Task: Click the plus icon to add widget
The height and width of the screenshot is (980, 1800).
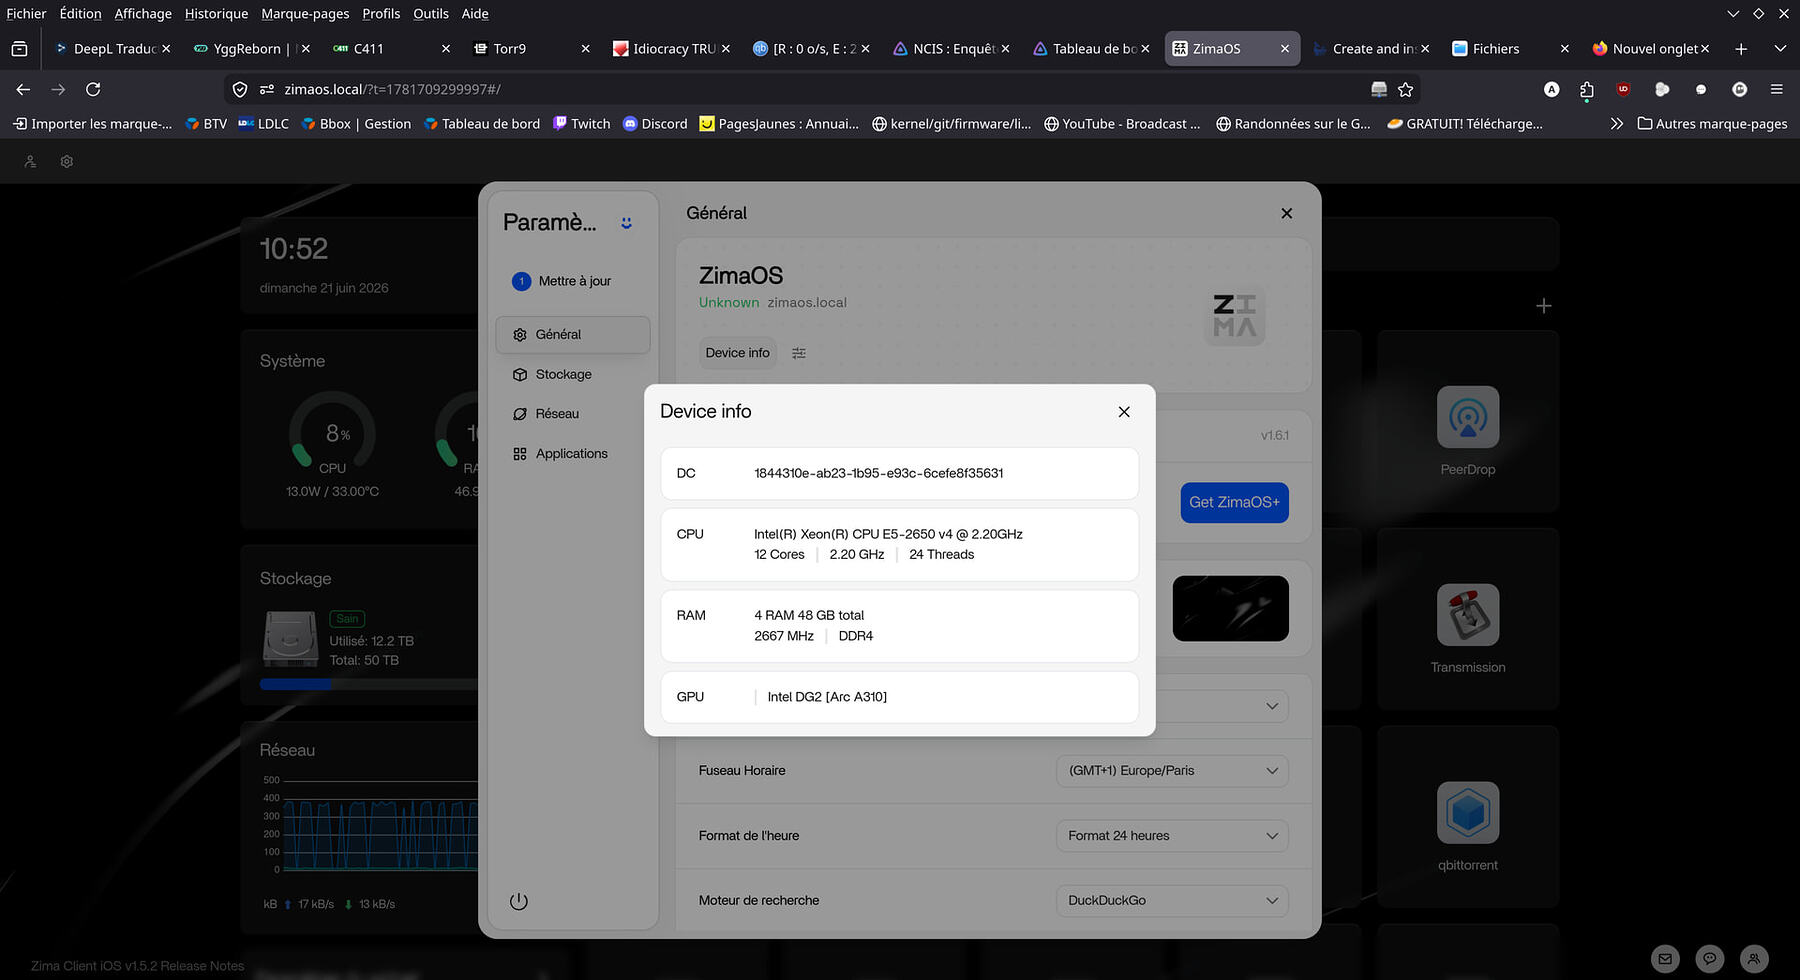Action: [1543, 306]
